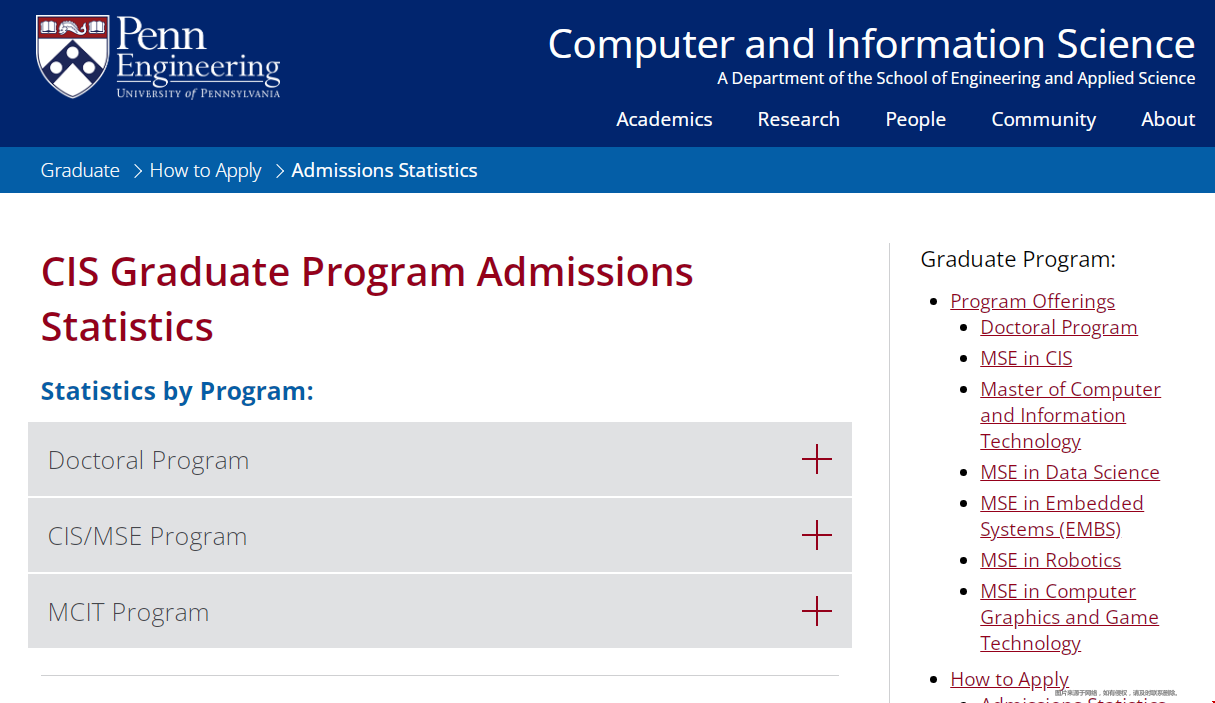Image resolution: width=1215 pixels, height=703 pixels.
Task: Open Master of Computer and Information Technology link
Action: click(x=1070, y=415)
